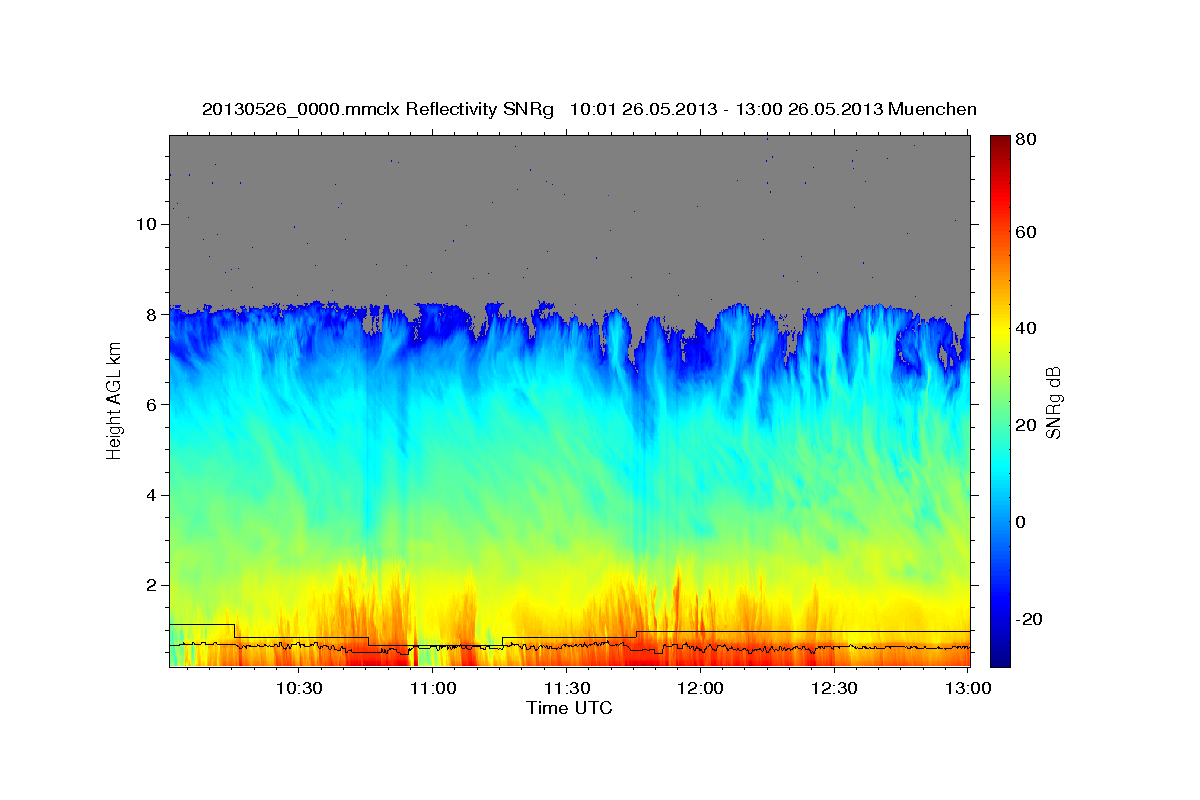This screenshot has width=1200, height=800.
Task: Click the 11:30 time tick label
Action: (566, 688)
